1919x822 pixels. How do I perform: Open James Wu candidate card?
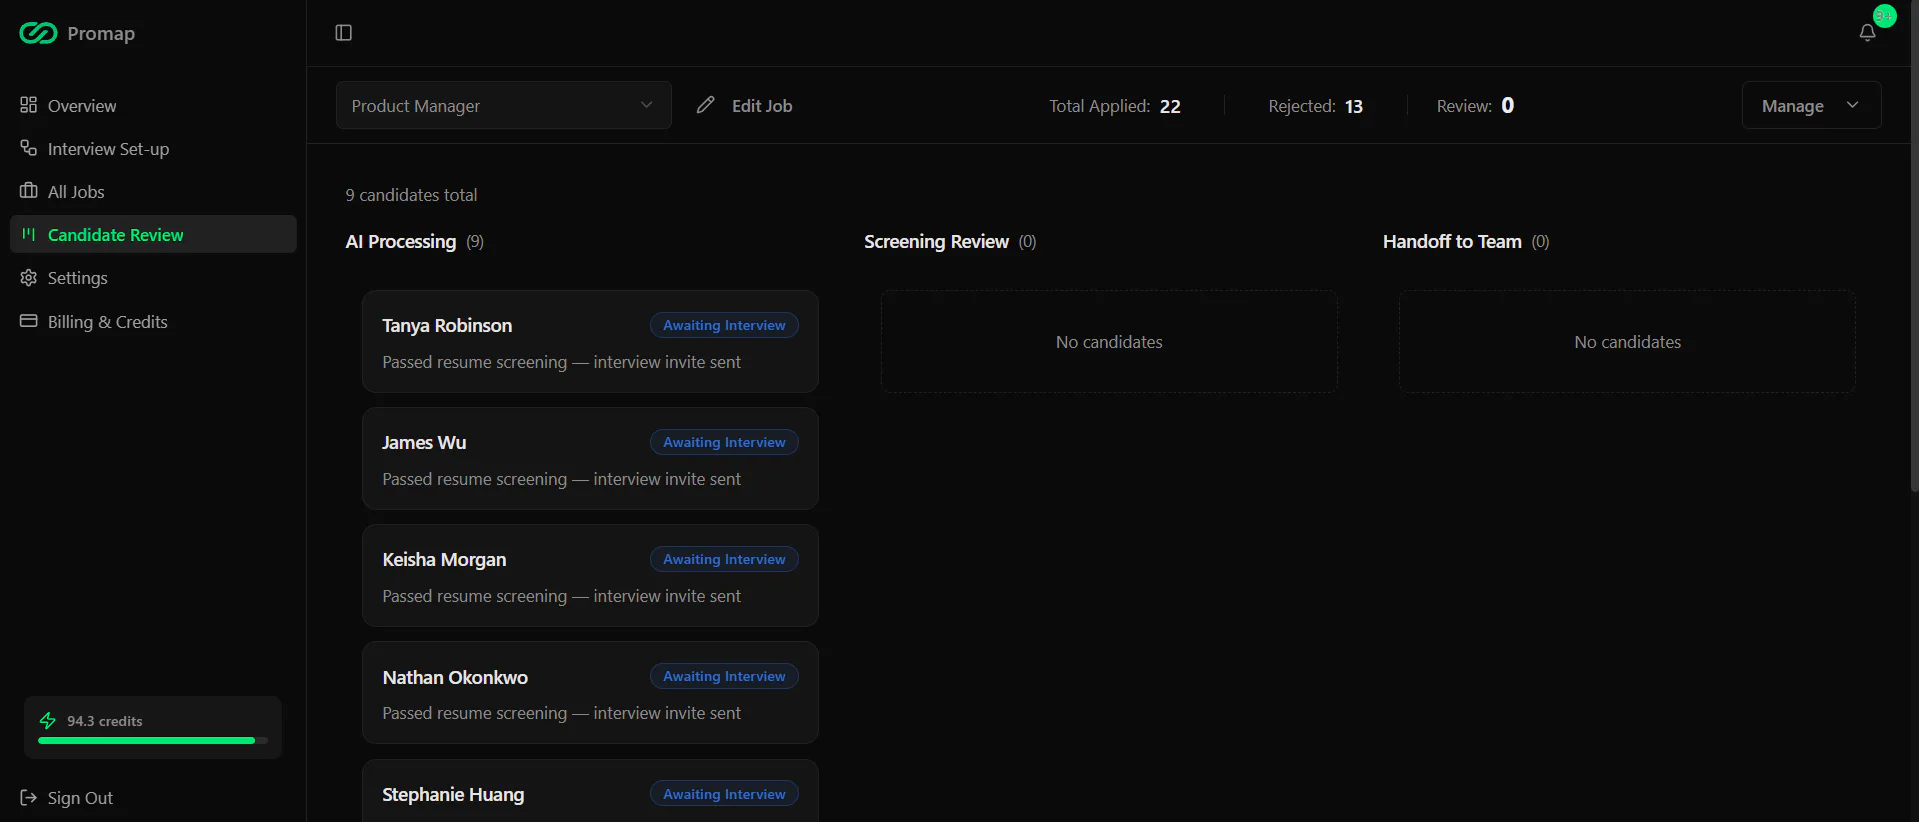(590, 458)
